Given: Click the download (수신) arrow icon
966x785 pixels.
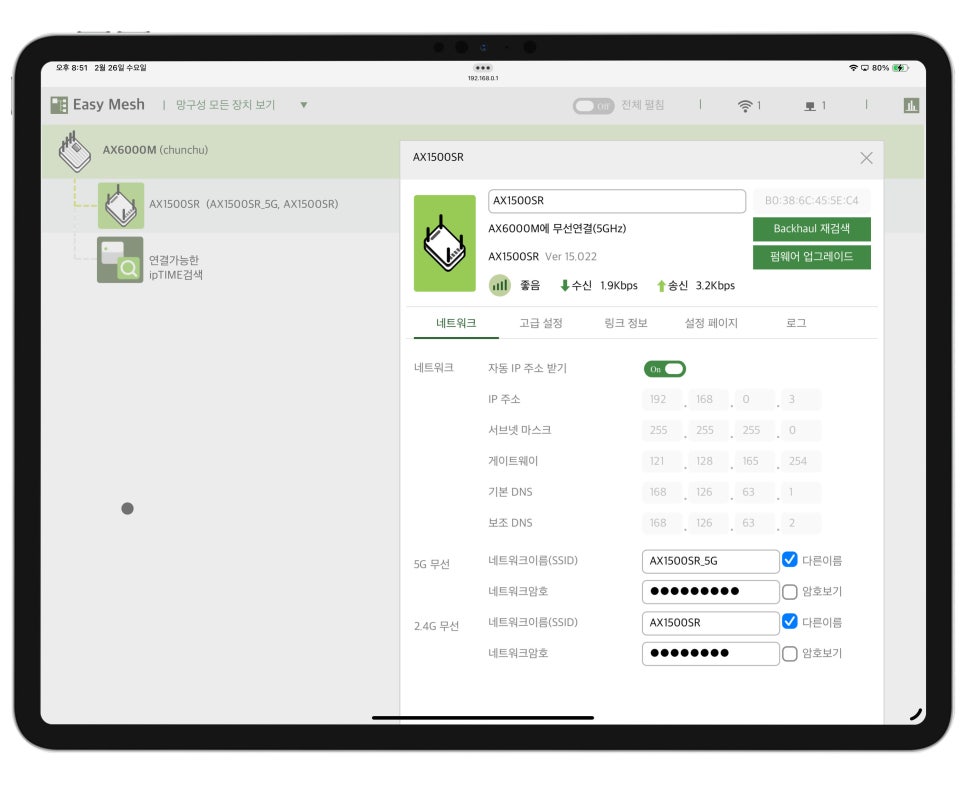Looking at the screenshot, I should (x=564, y=286).
